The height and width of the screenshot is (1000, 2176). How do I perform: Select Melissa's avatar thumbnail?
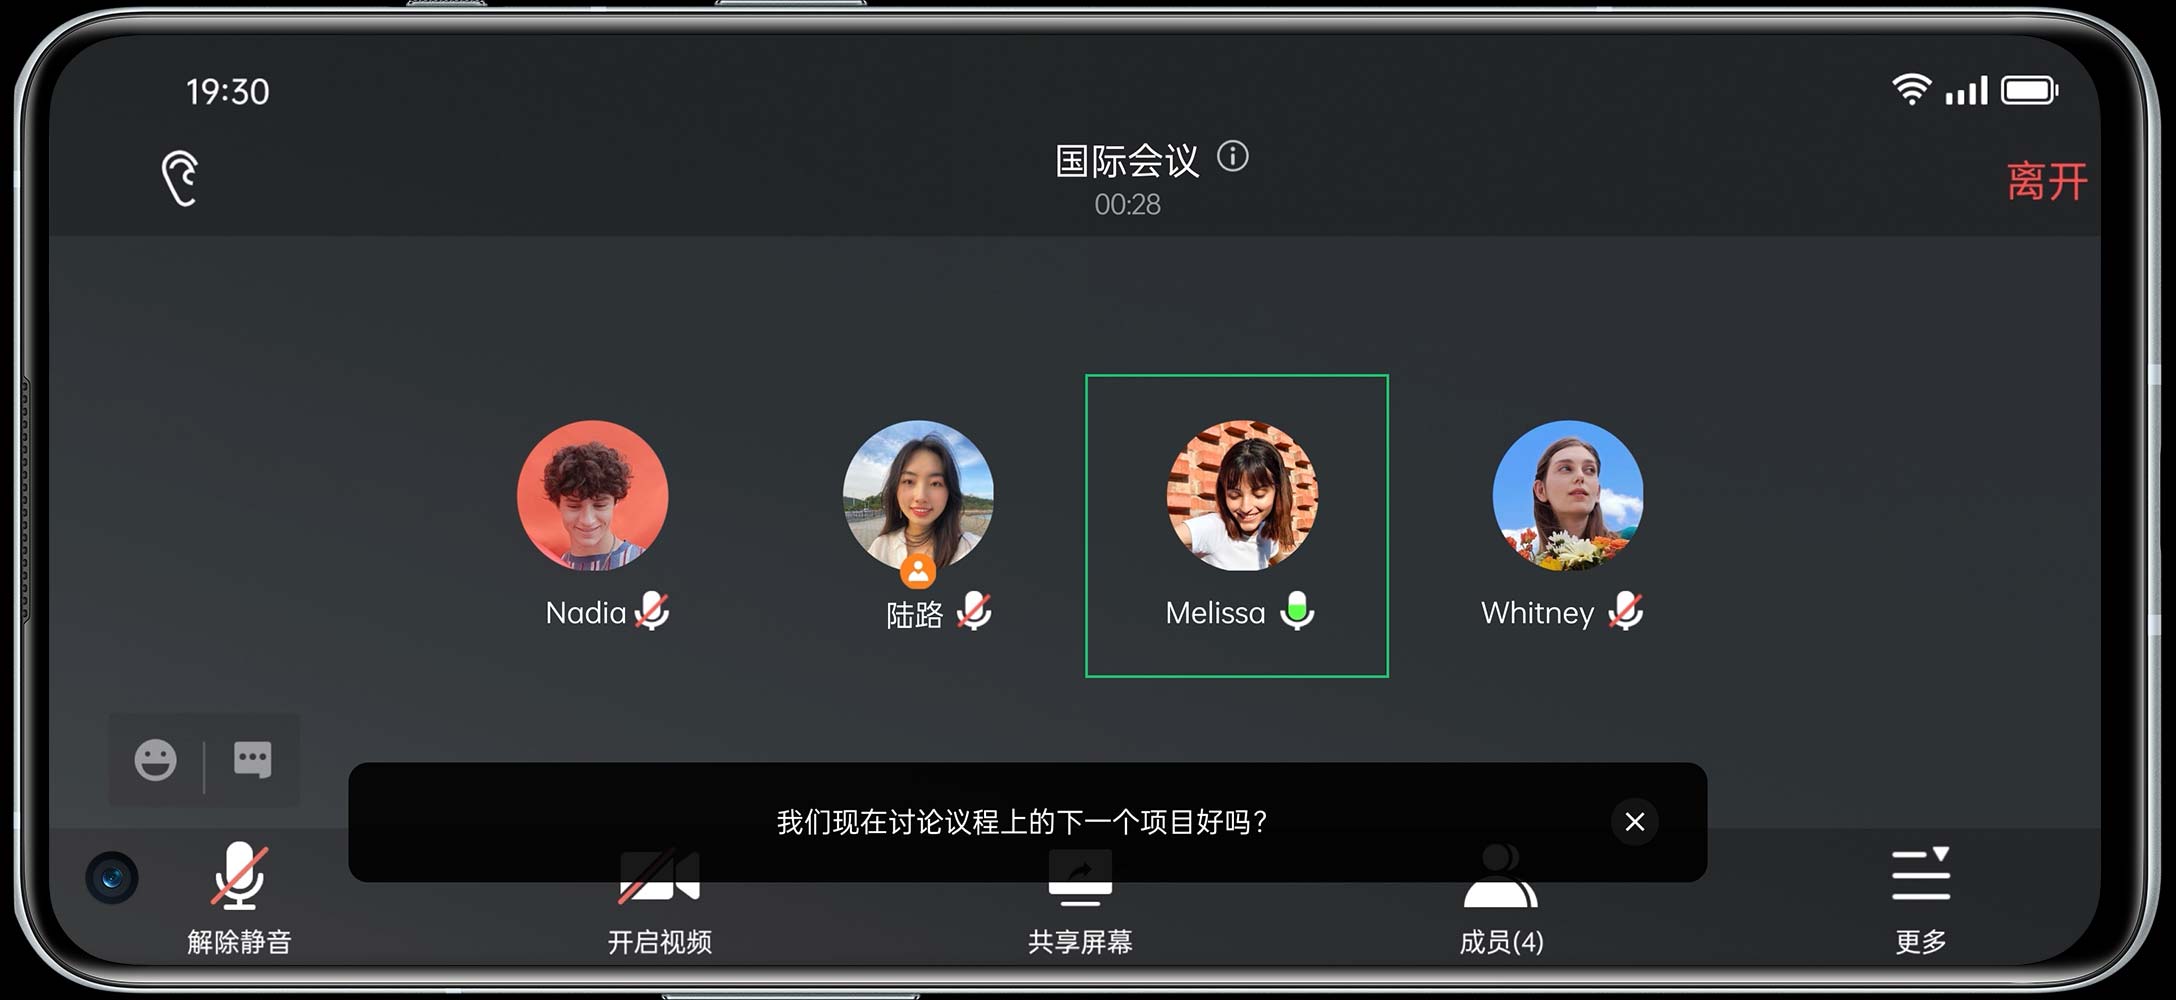(x=1243, y=496)
